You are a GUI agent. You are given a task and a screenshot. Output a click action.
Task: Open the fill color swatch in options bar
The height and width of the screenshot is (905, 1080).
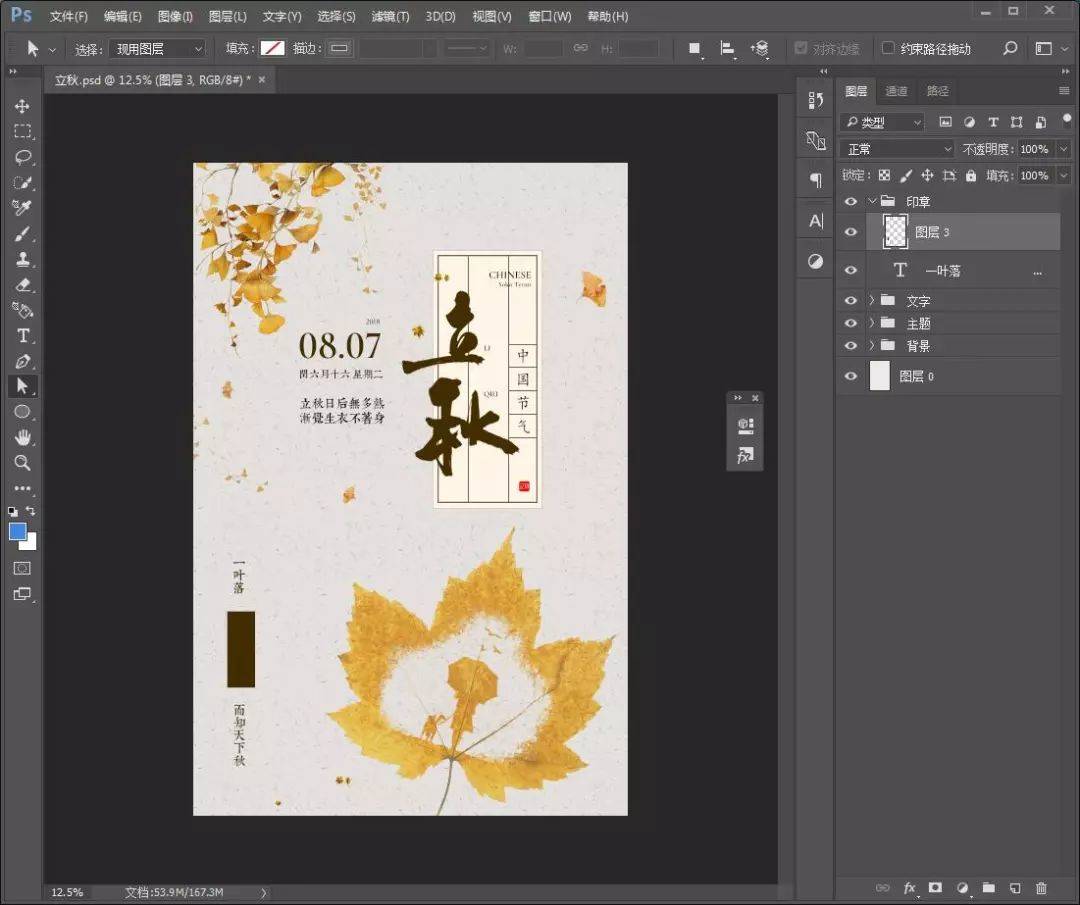click(272, 48)
